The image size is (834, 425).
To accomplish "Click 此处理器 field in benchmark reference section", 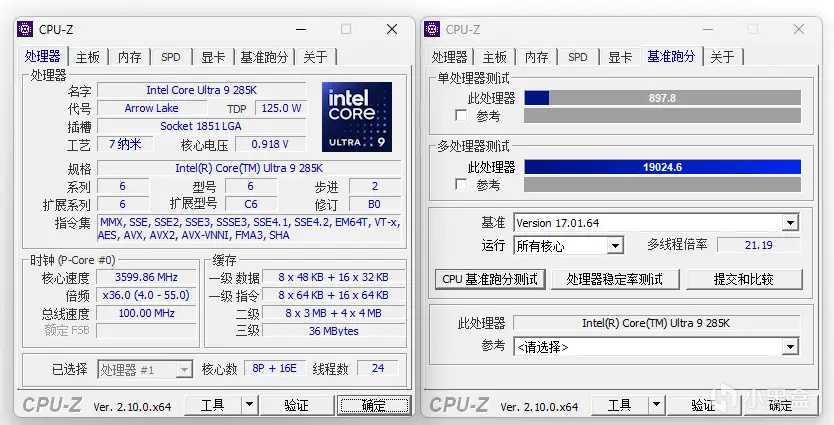I will (656, 323).
